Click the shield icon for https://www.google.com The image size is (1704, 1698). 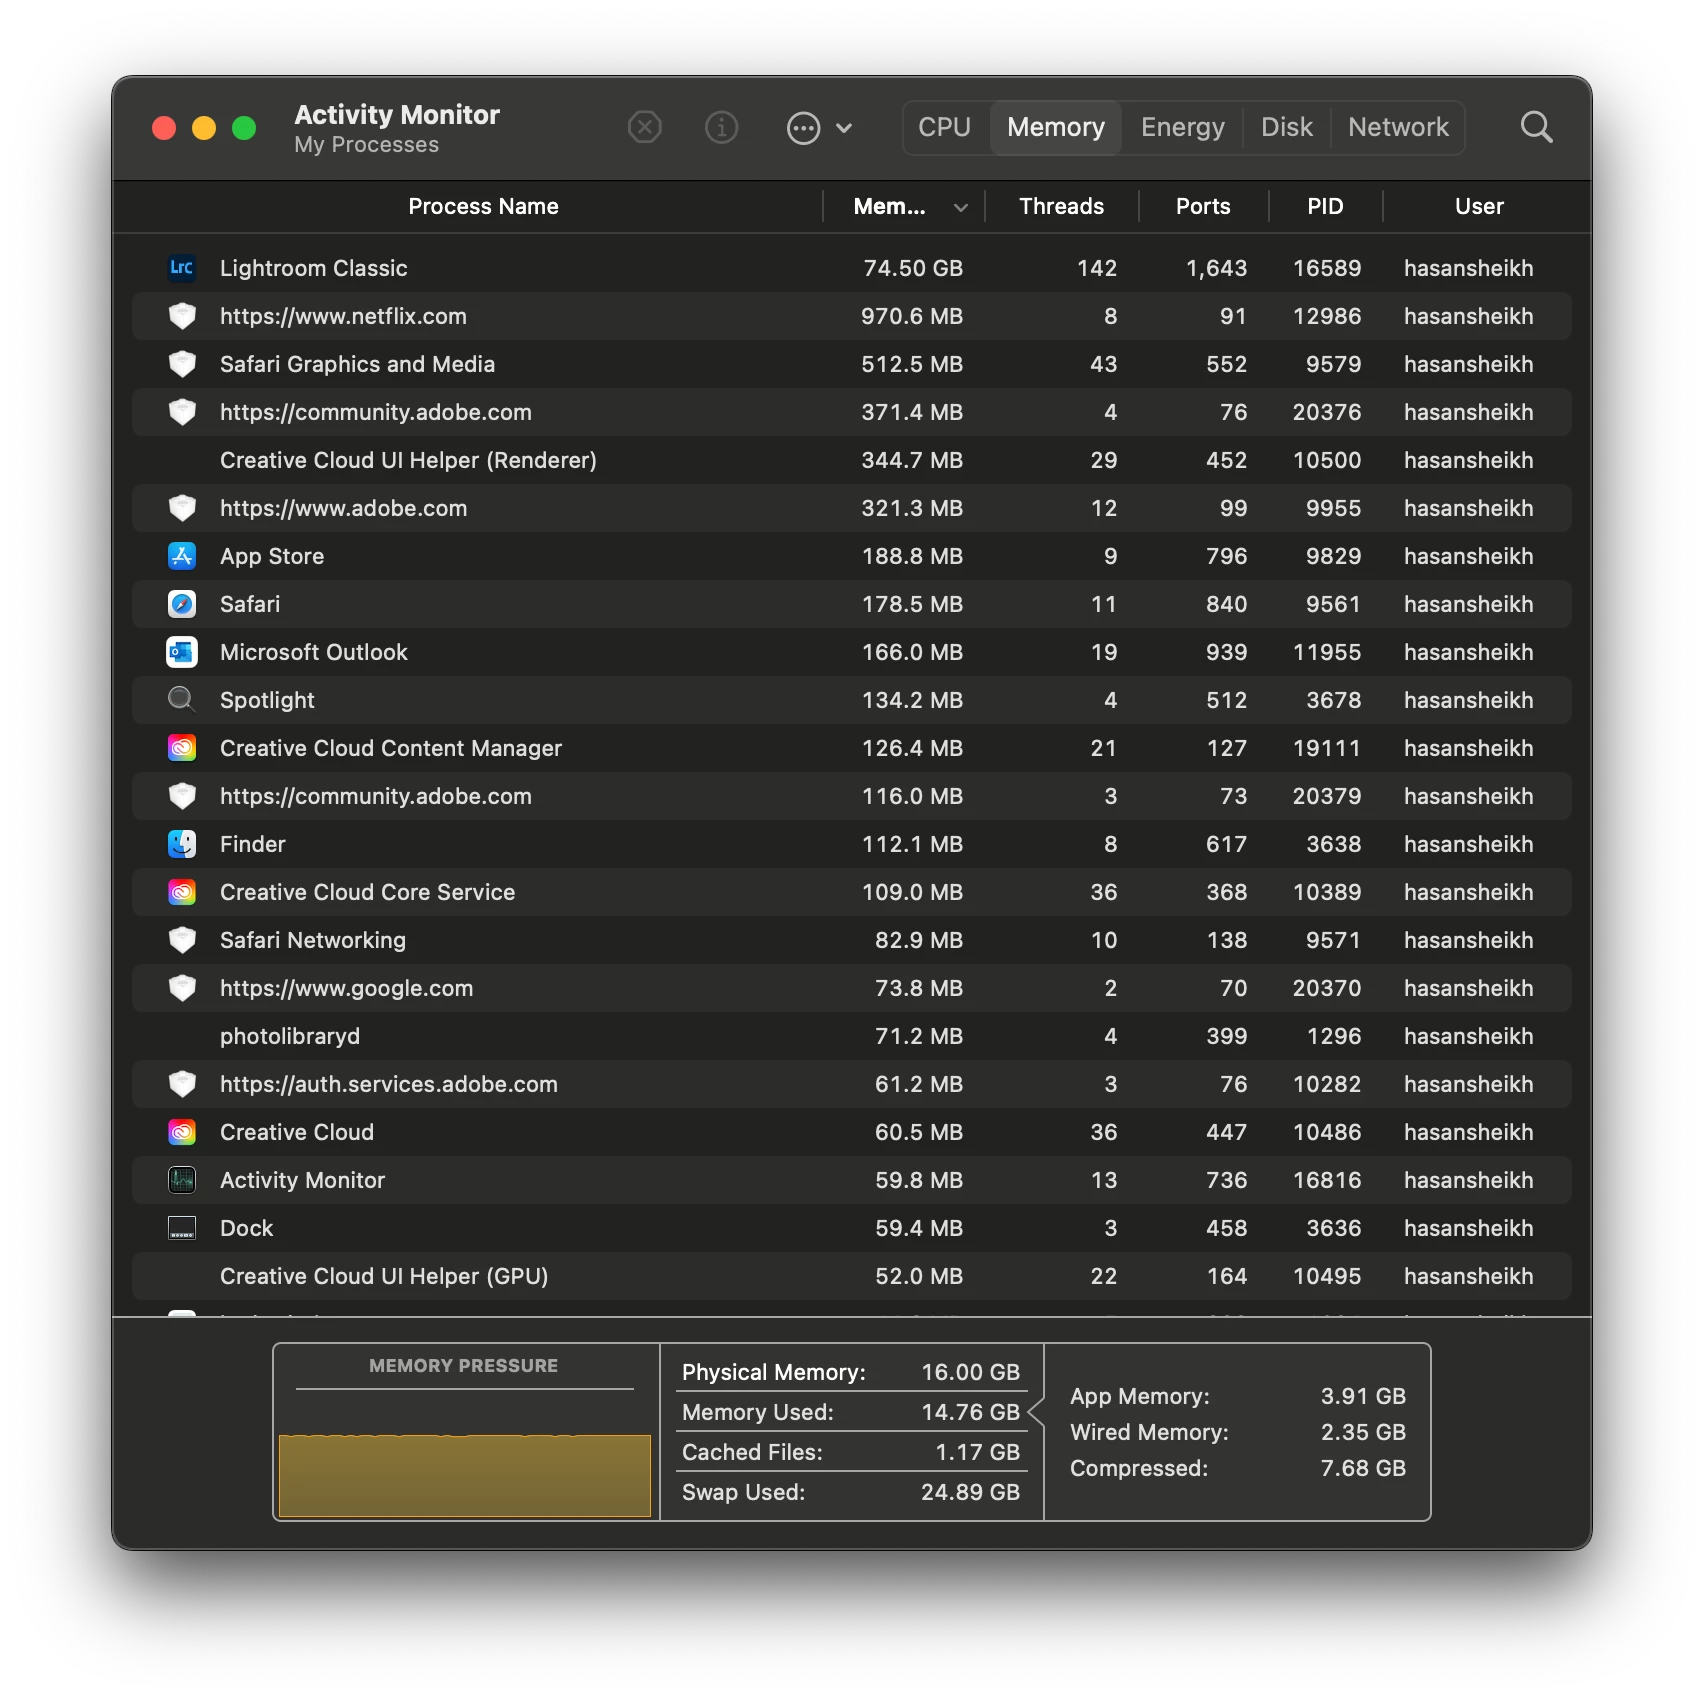pyautogui.click(x=182, y=988)
